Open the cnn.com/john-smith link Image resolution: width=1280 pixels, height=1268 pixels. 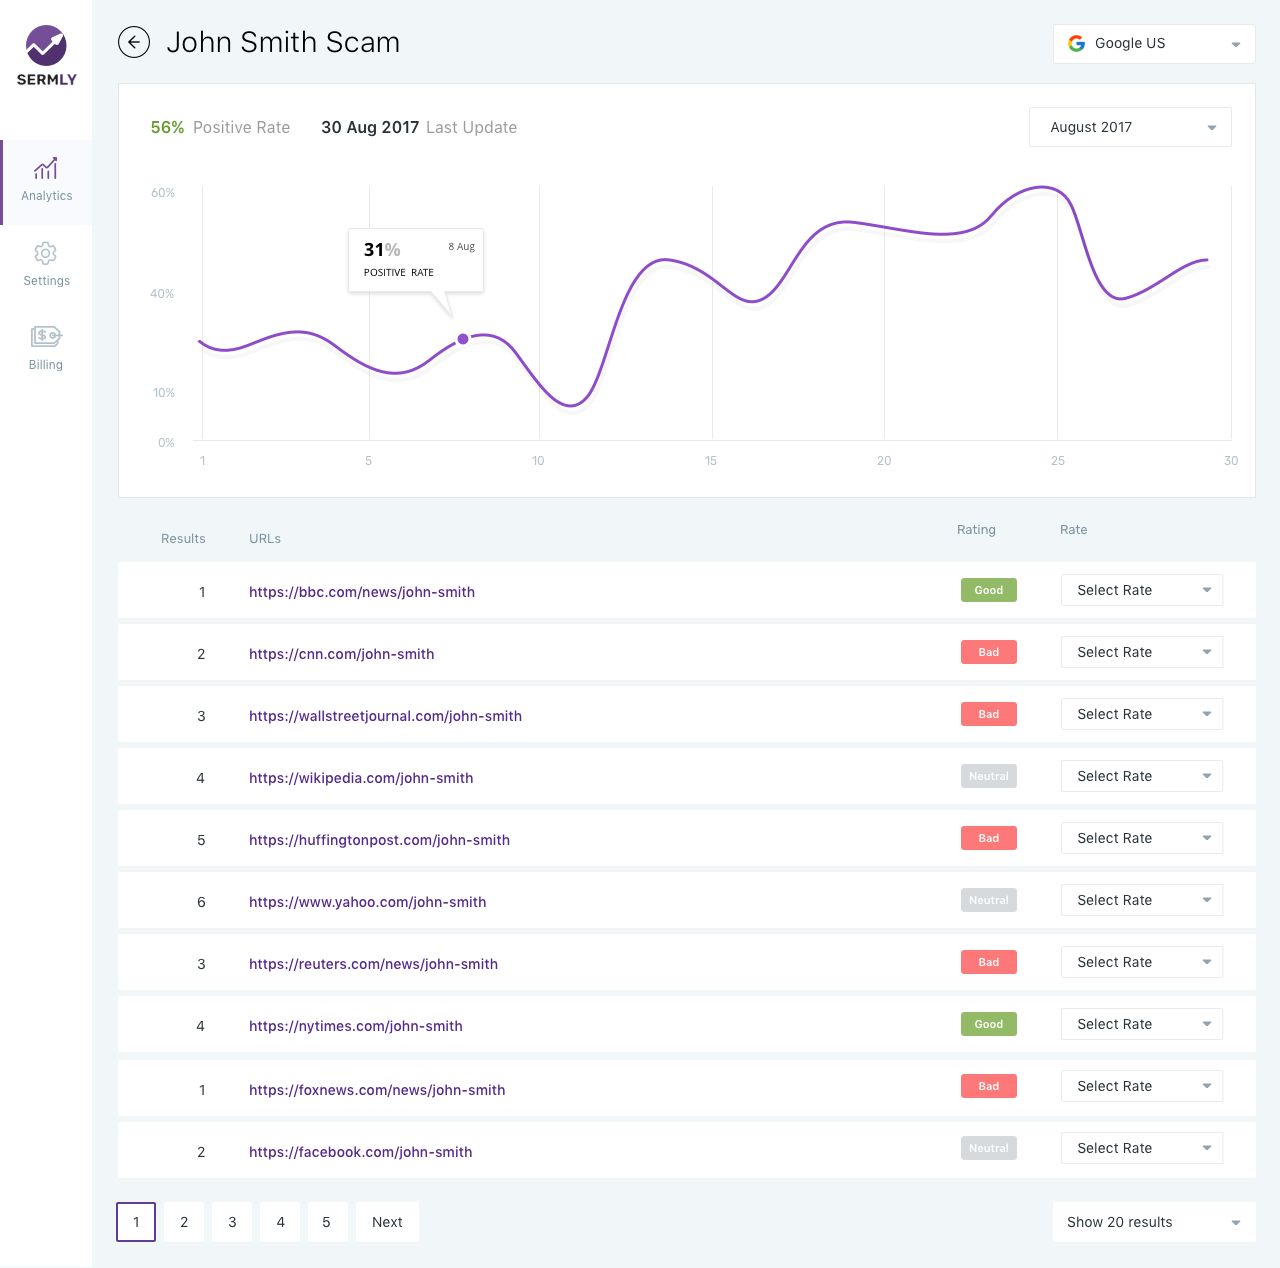(x=342, y=654)
